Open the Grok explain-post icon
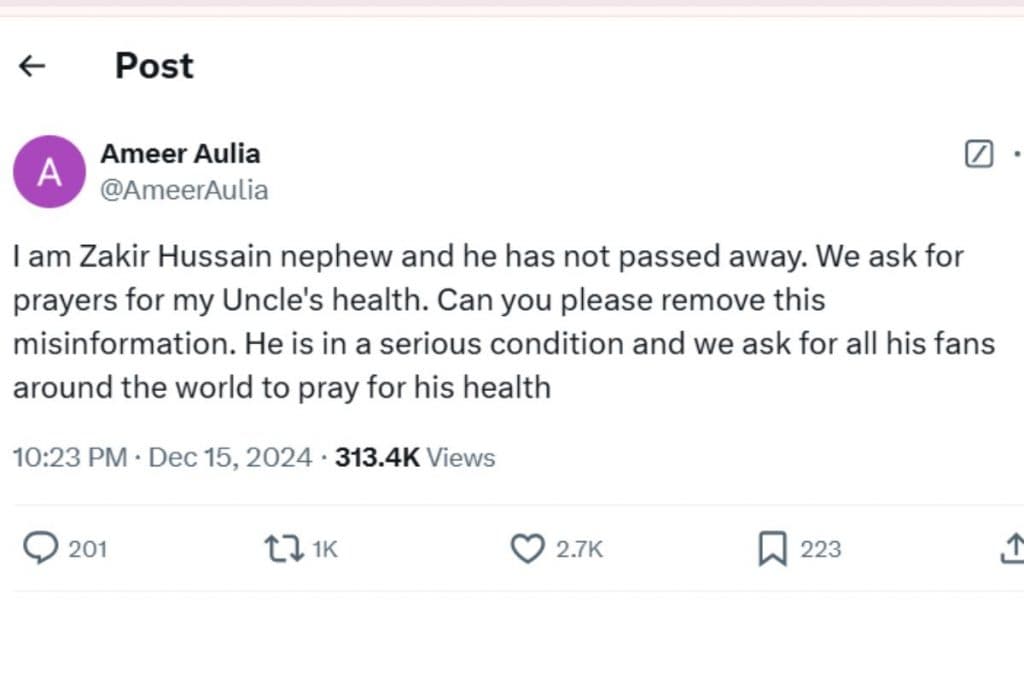 coord(979,154)
